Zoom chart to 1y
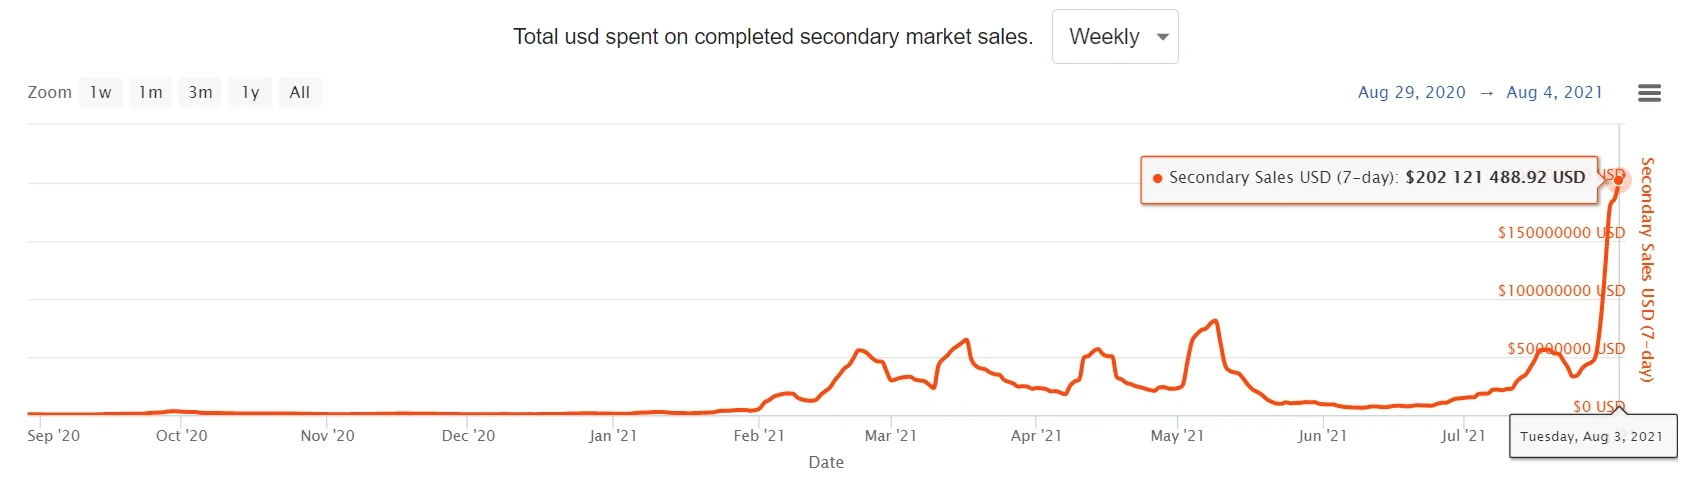This screenshot has height=481, width=1696. pyautogui.click(x=250, y=93)
